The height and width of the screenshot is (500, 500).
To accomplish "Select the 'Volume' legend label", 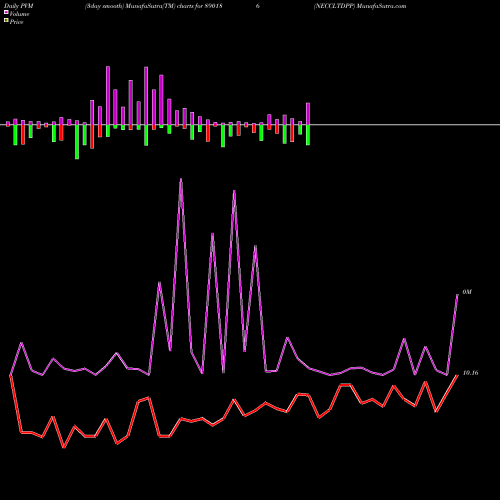I will point(19,14).
